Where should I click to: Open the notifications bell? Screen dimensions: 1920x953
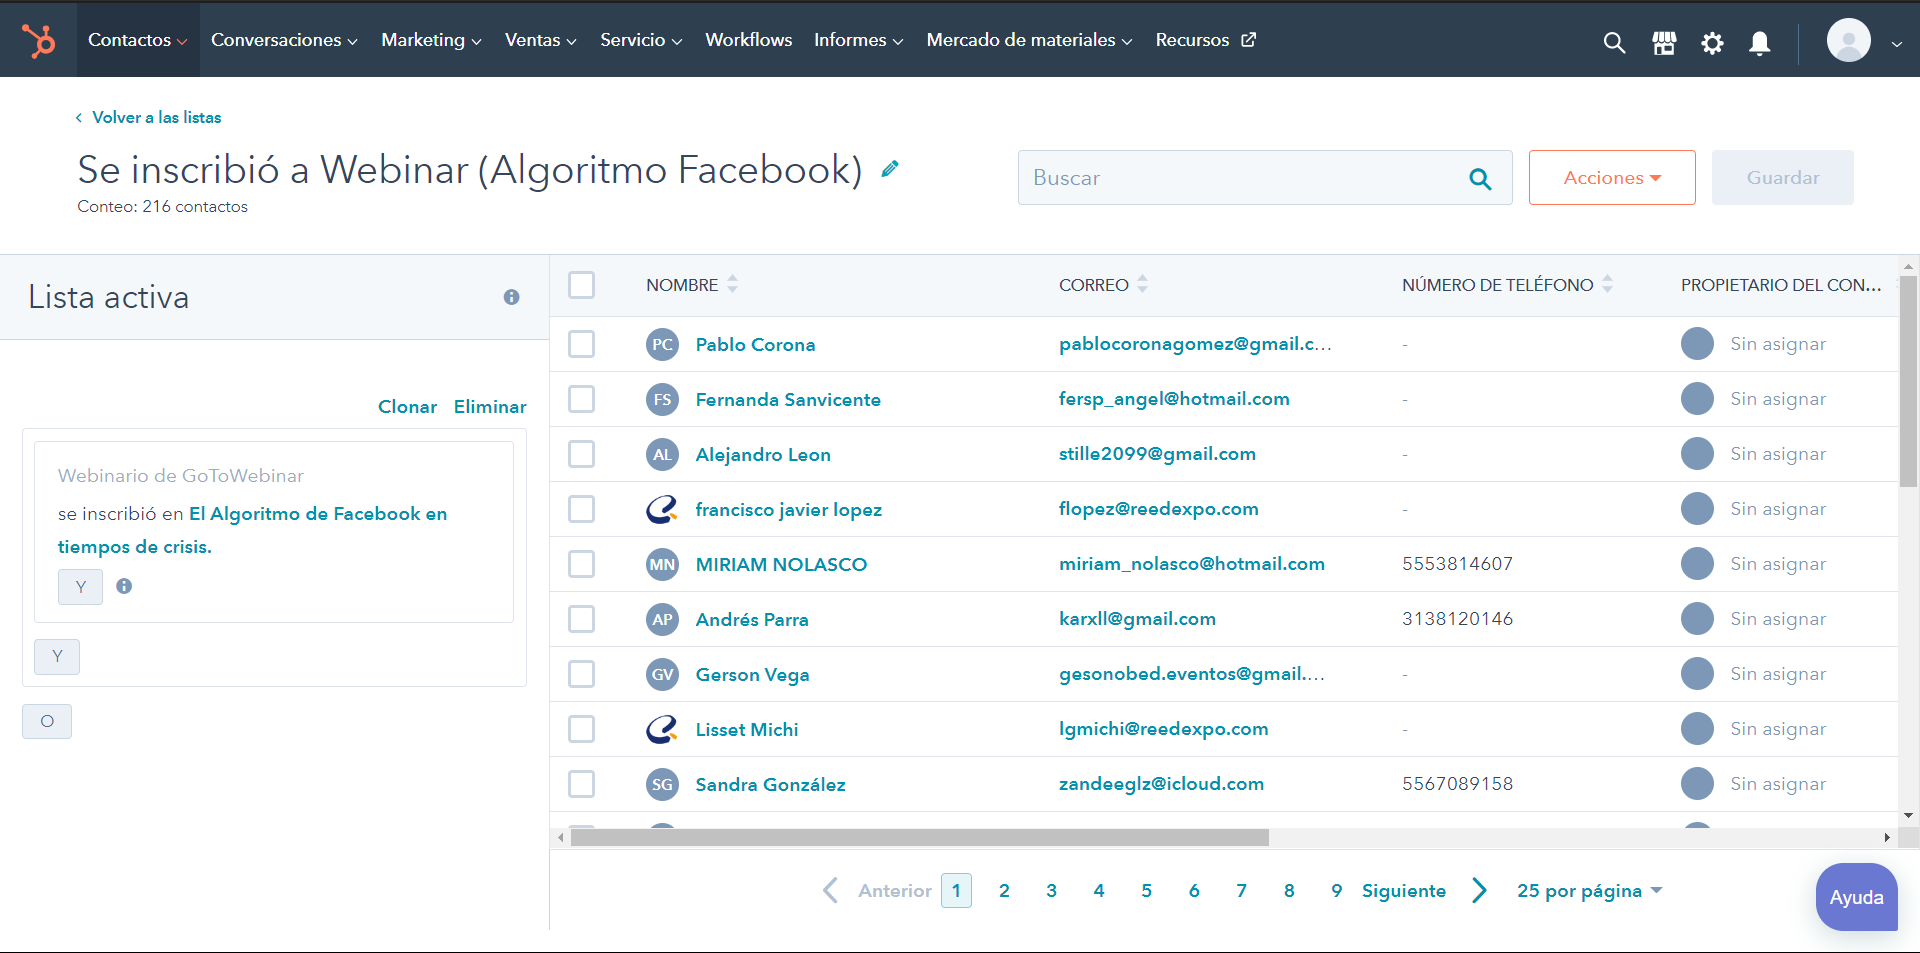[1760, 42]
